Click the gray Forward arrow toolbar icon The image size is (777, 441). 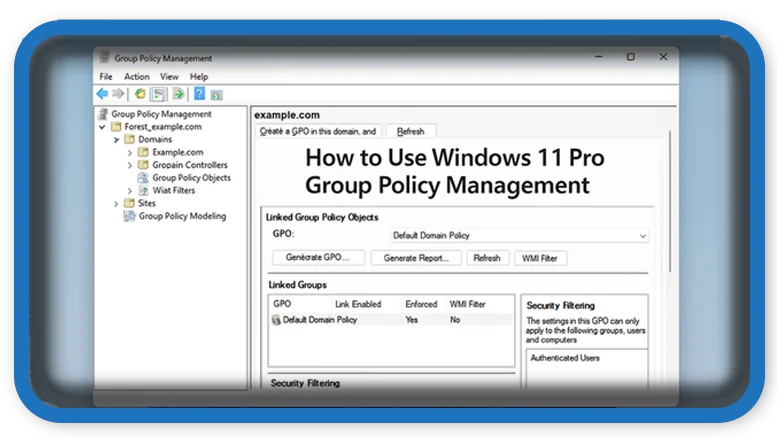(118, 94)
